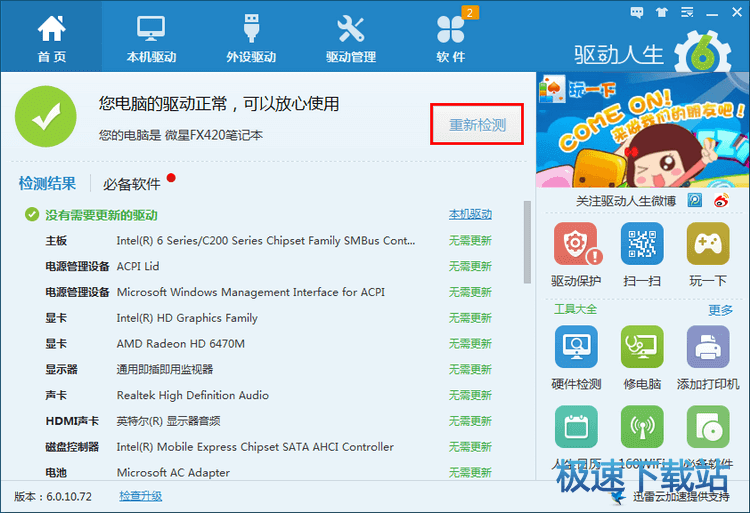Select the AMD Radeon HD 6470M row

point(268,344)
